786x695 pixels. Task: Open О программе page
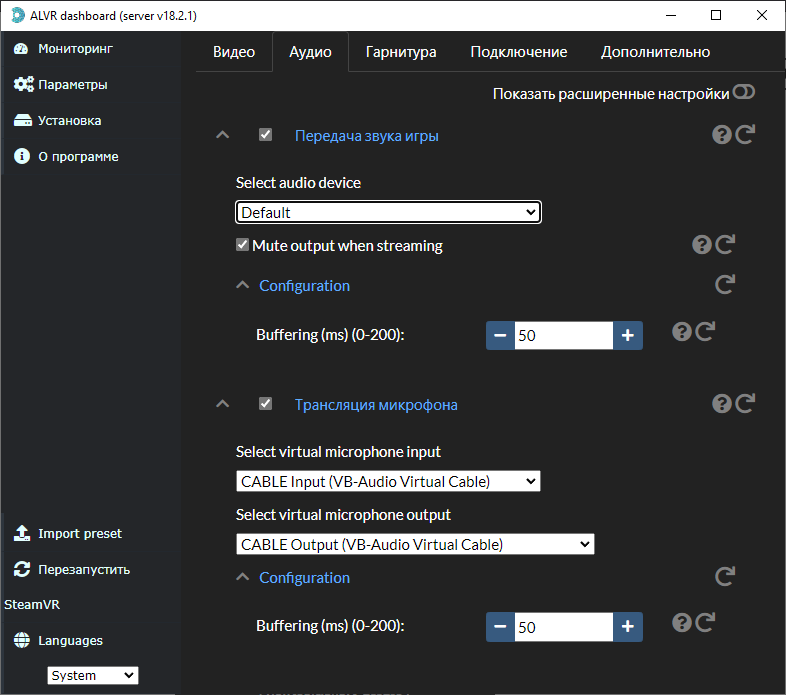tap(78, 156)
